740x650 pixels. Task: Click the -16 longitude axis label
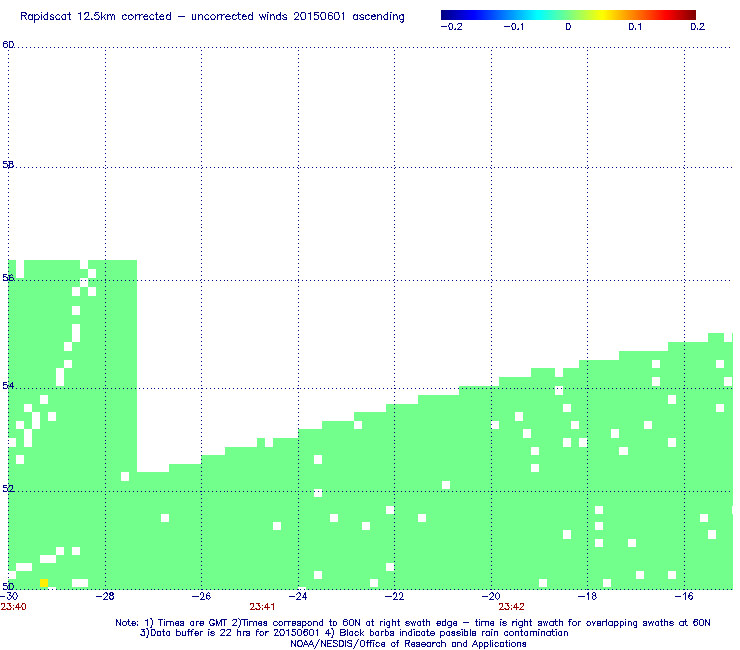684,596
